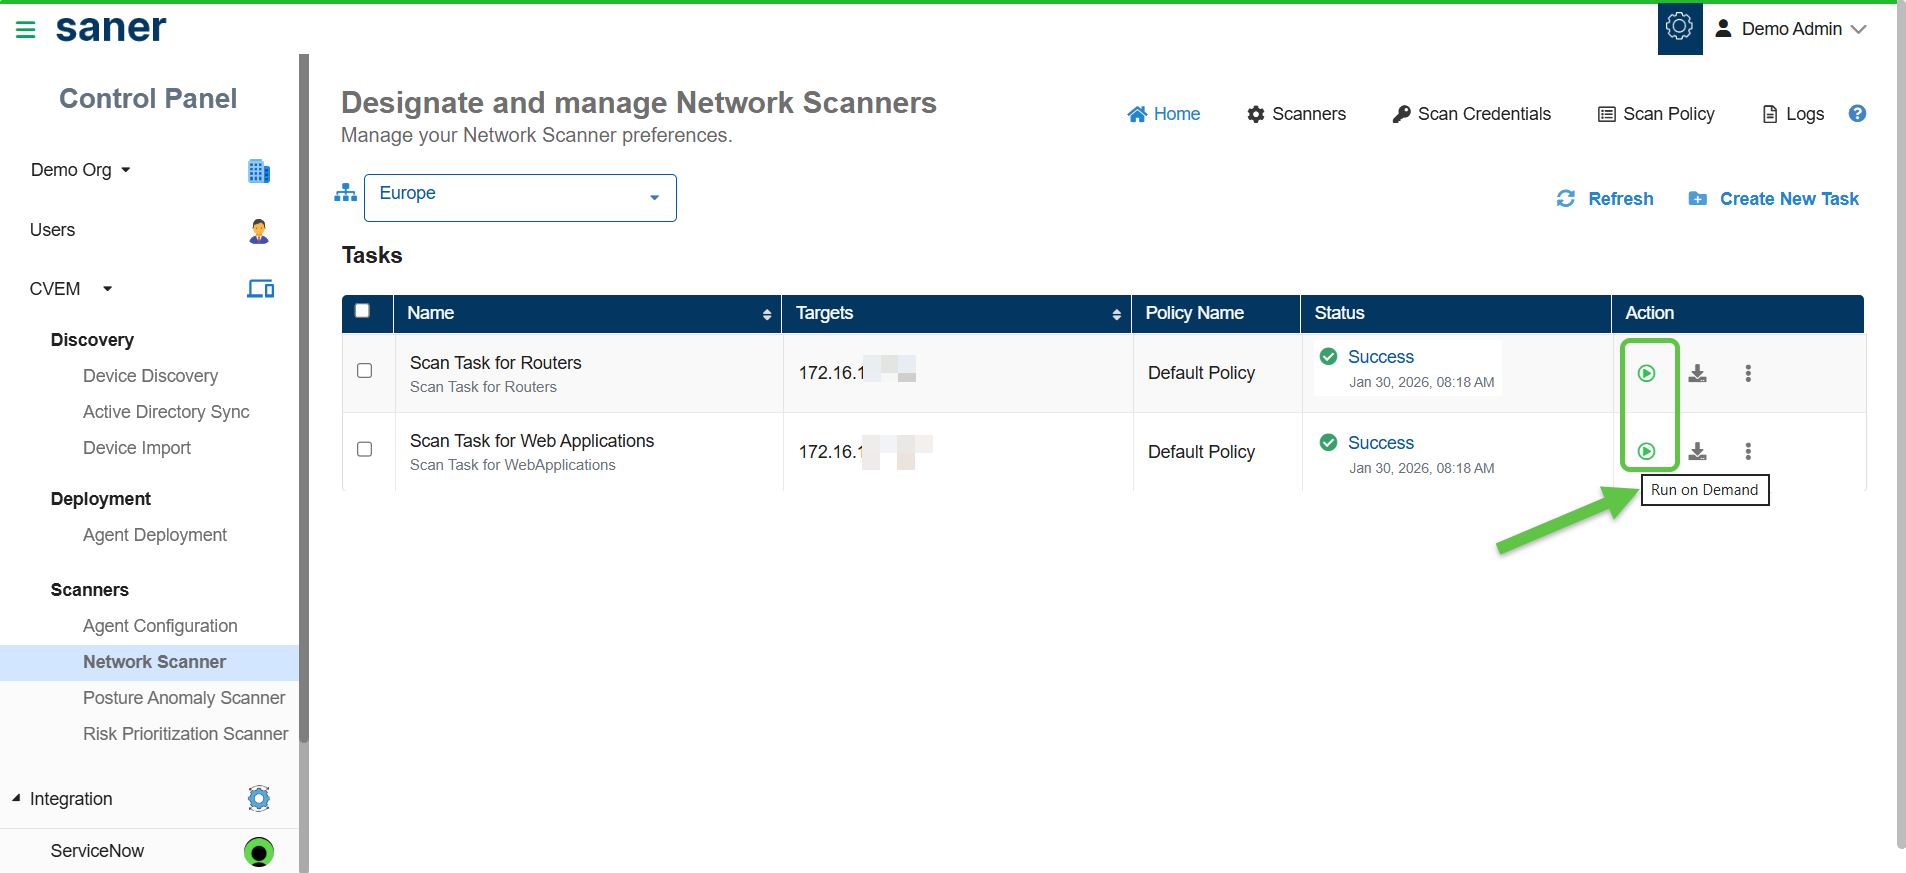Open the Scan Policy tab
1906x873 pixels.
(1656, 114)
